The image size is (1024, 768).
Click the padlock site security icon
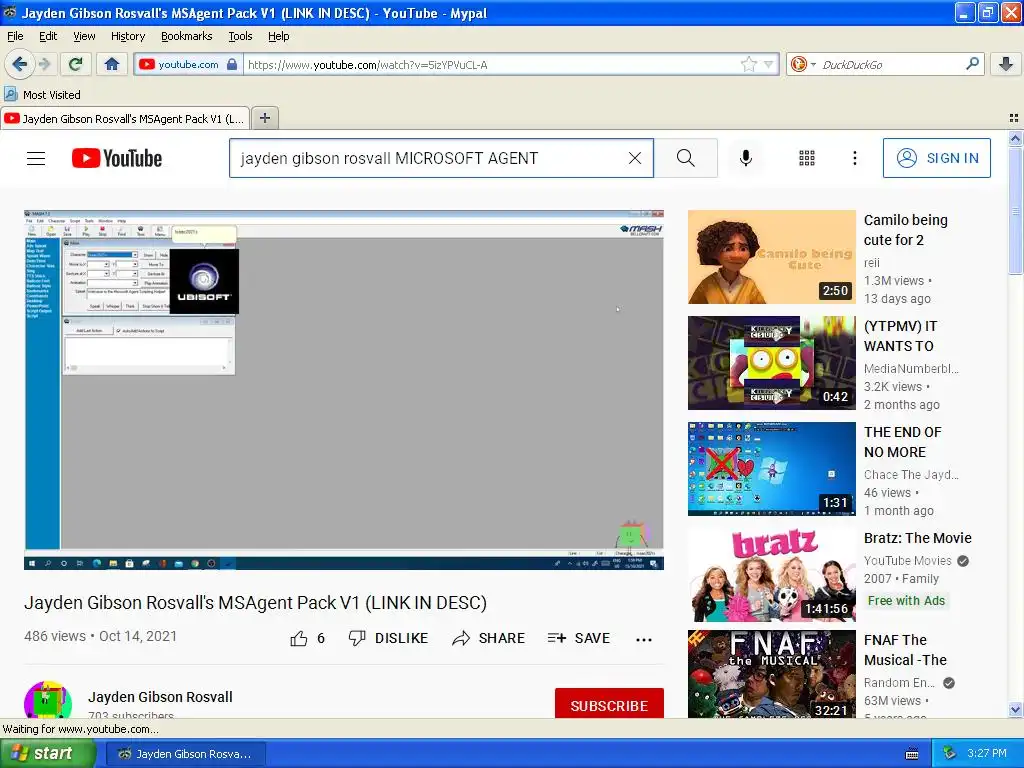pyautogui.click(x=232, y=65)
